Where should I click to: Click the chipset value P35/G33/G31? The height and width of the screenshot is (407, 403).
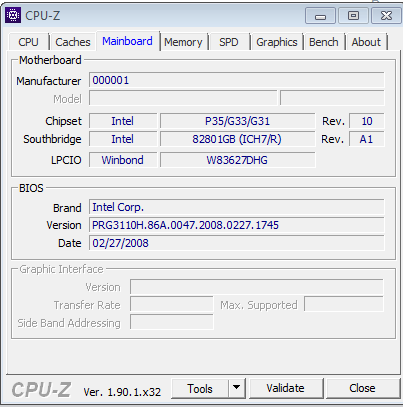point(237,121)
